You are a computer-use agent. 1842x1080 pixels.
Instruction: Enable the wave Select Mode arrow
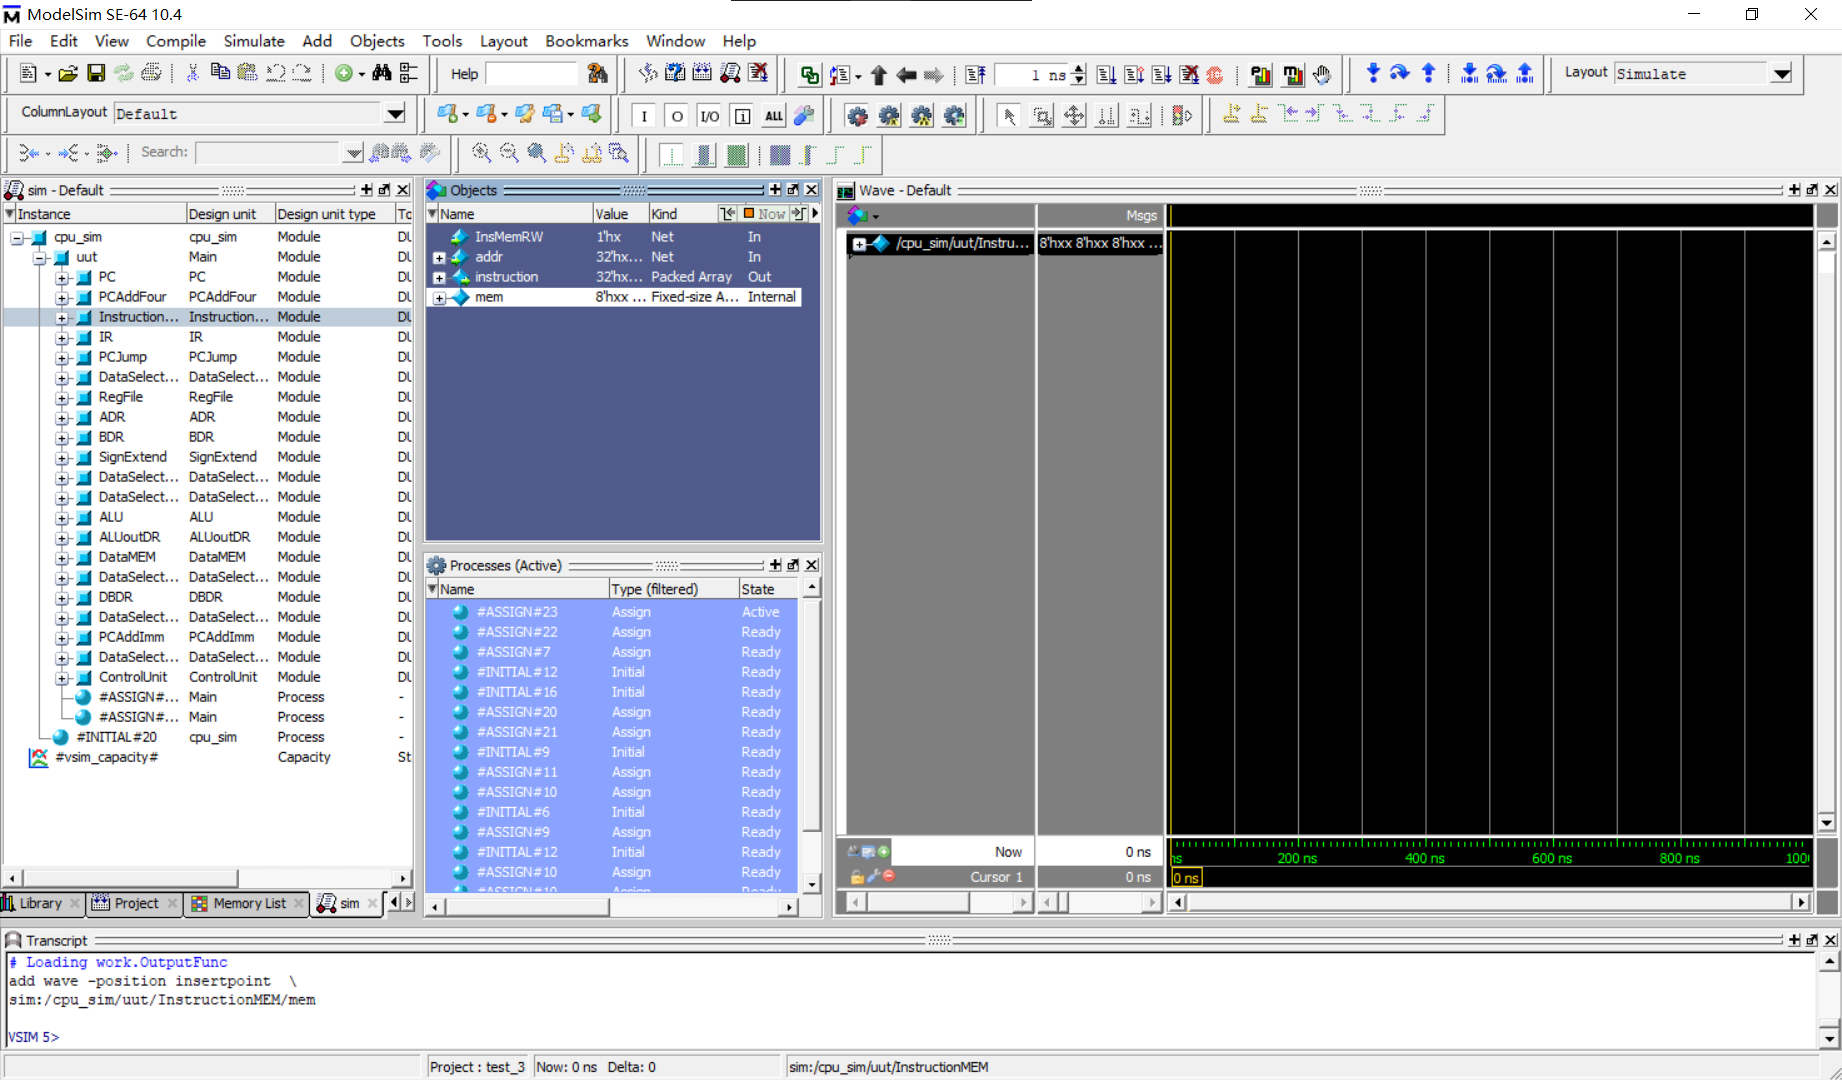[1009, 116]
